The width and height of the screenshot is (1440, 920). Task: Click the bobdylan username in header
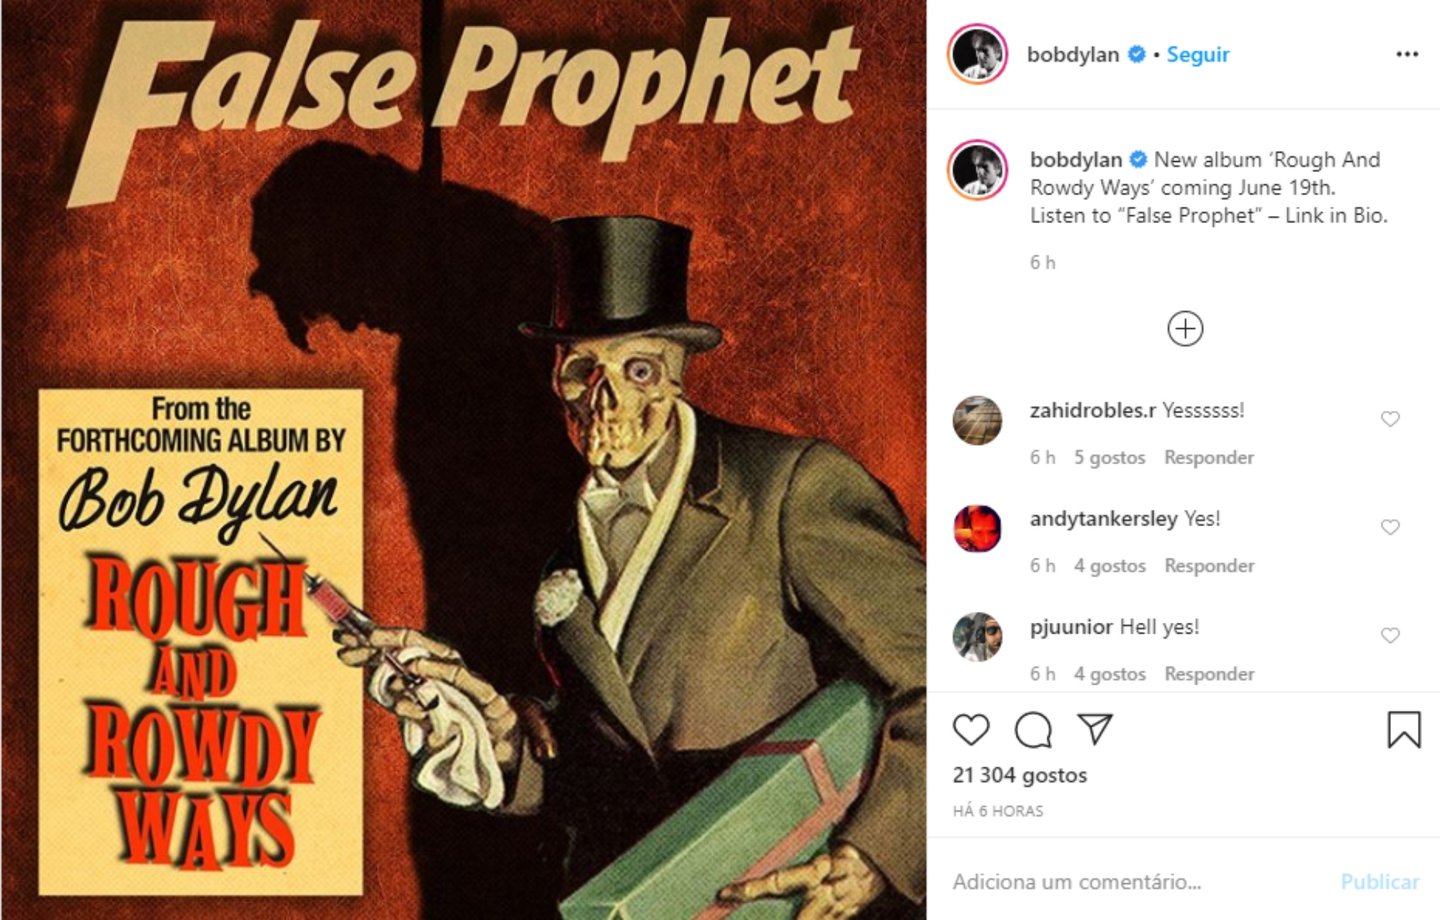point(1073,54)
